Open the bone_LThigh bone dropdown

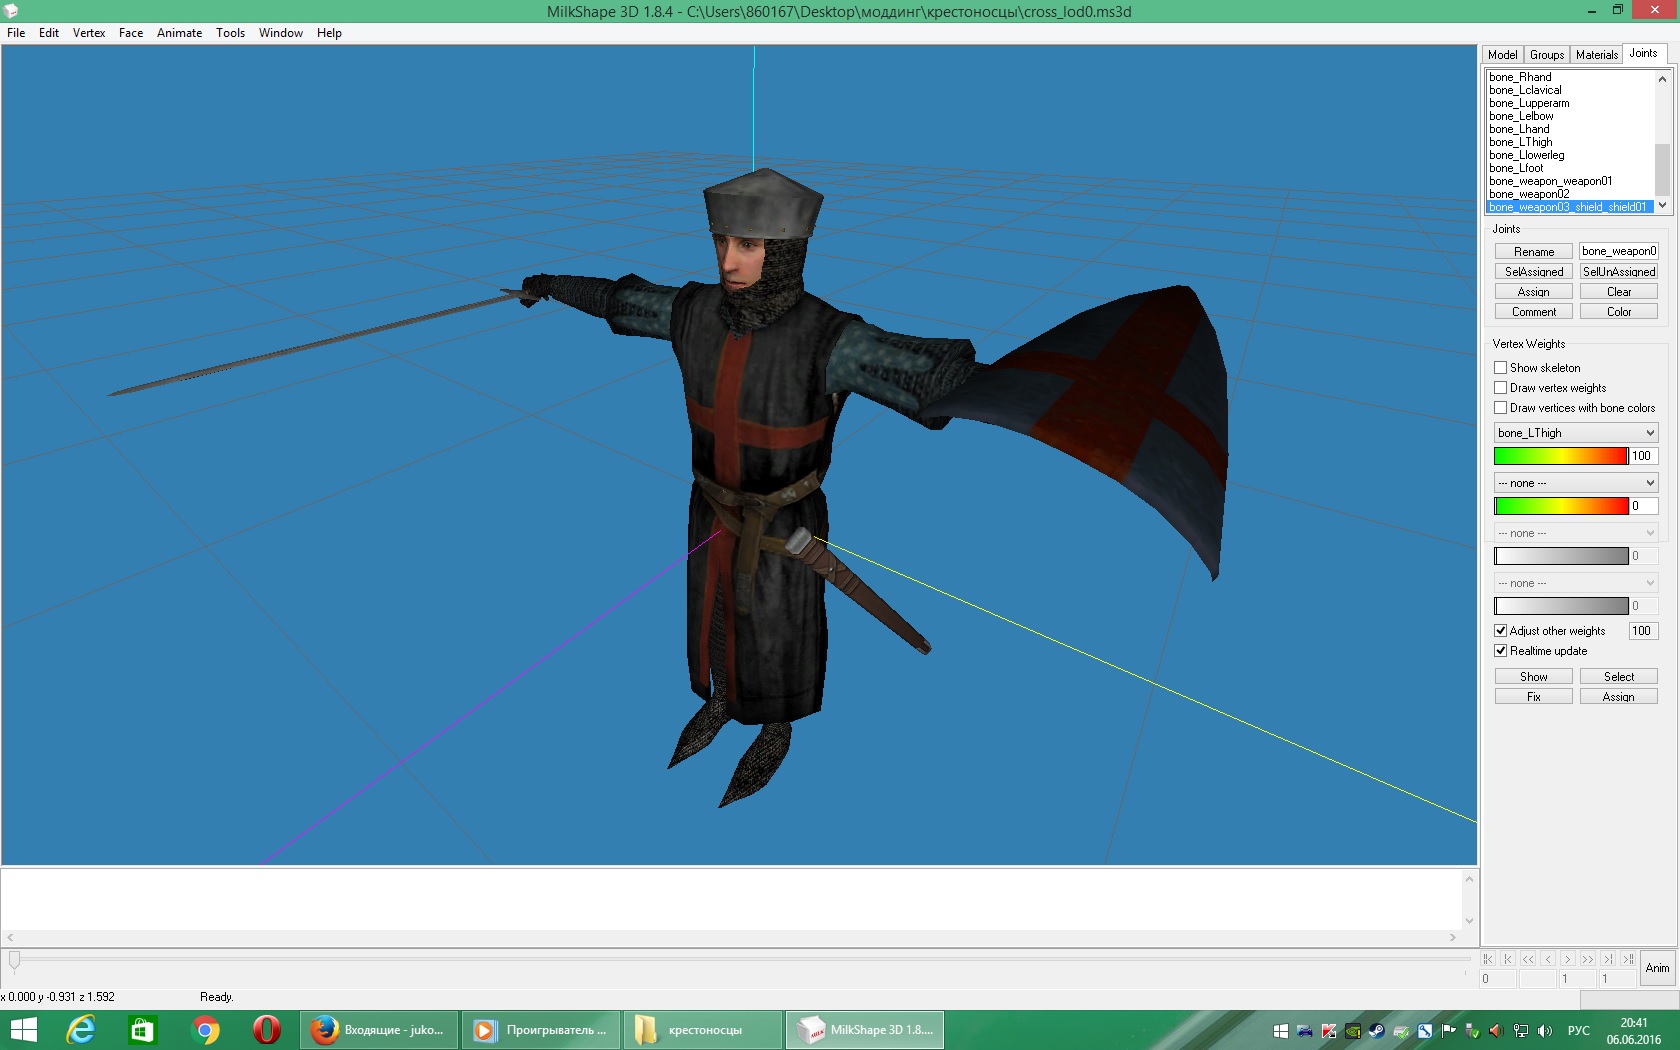[x=1576, y=433]
